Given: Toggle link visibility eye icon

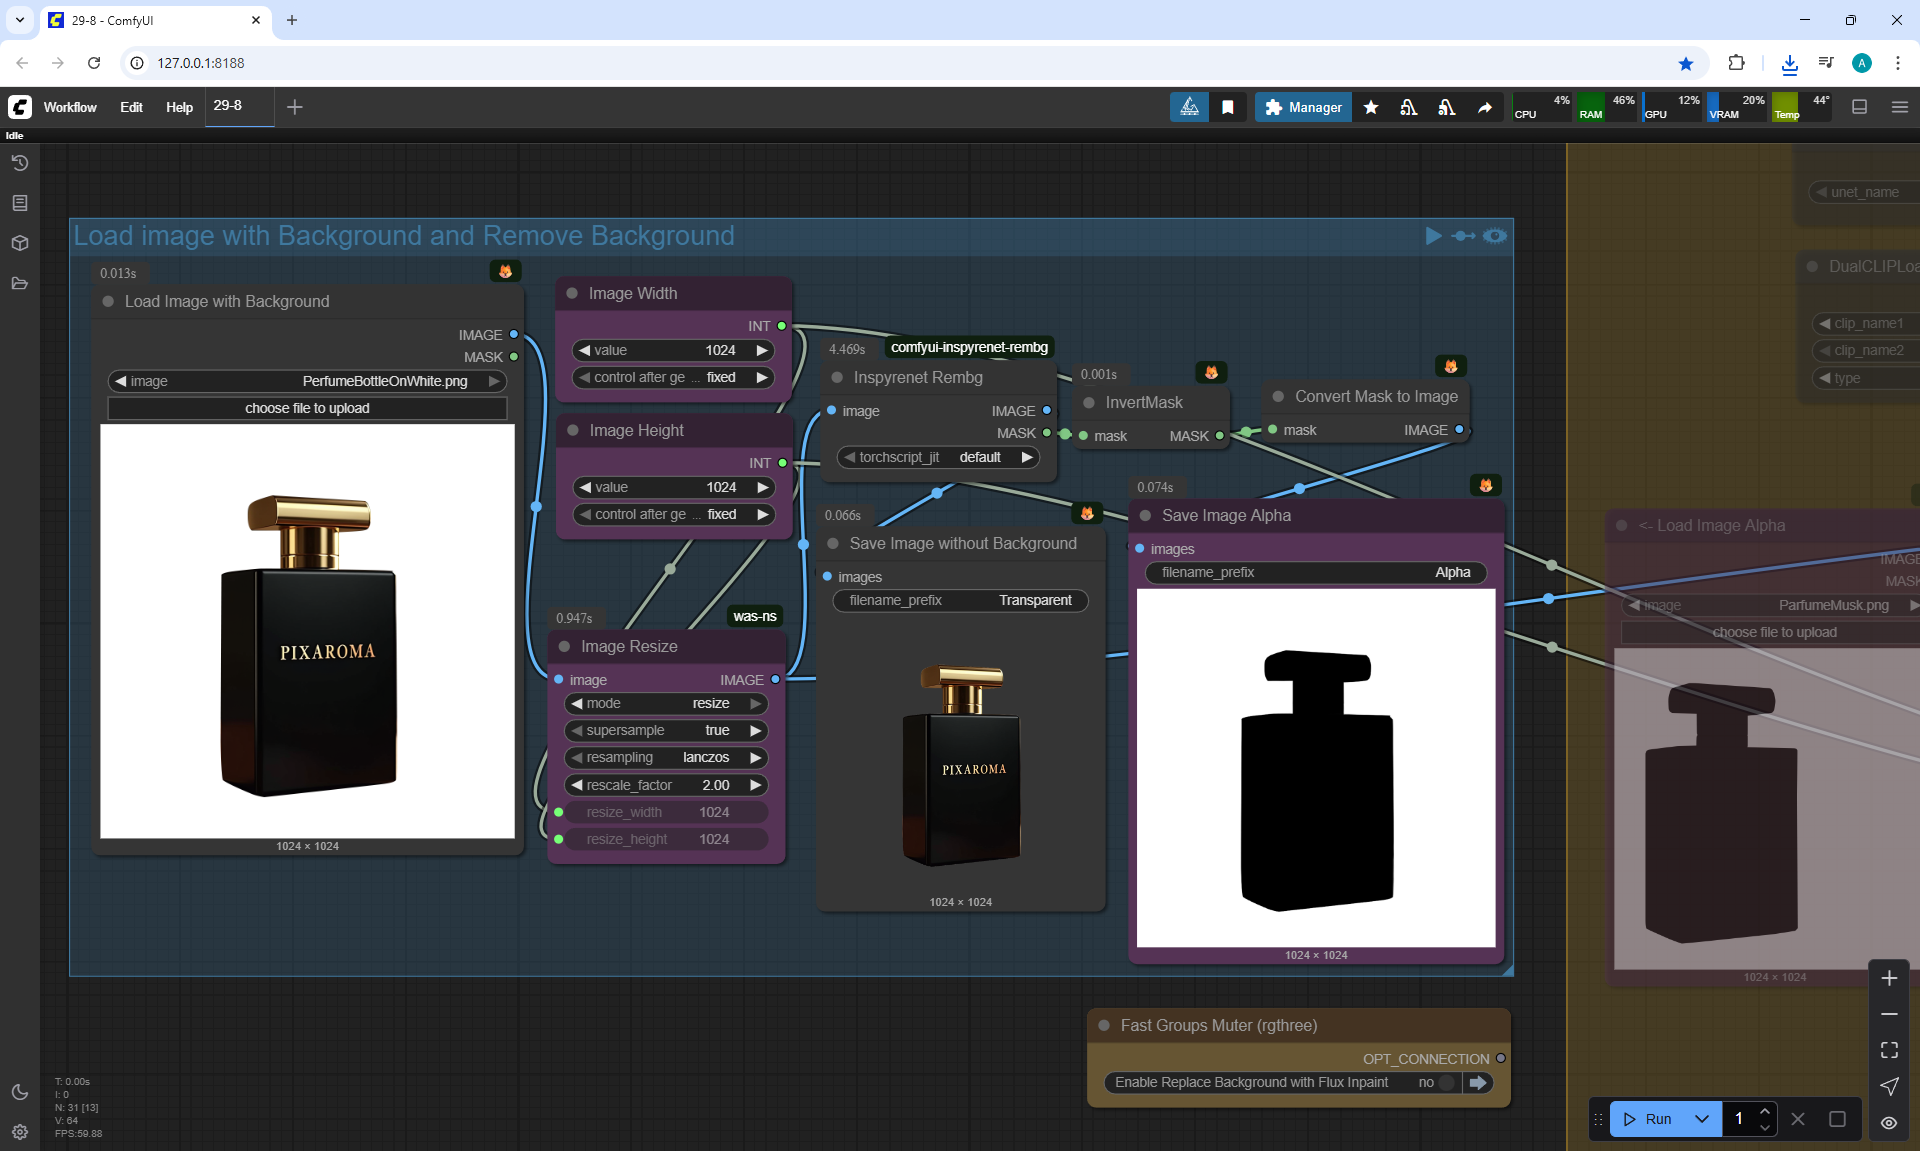Looking at the screenshot, I should click(1889, 1123).
